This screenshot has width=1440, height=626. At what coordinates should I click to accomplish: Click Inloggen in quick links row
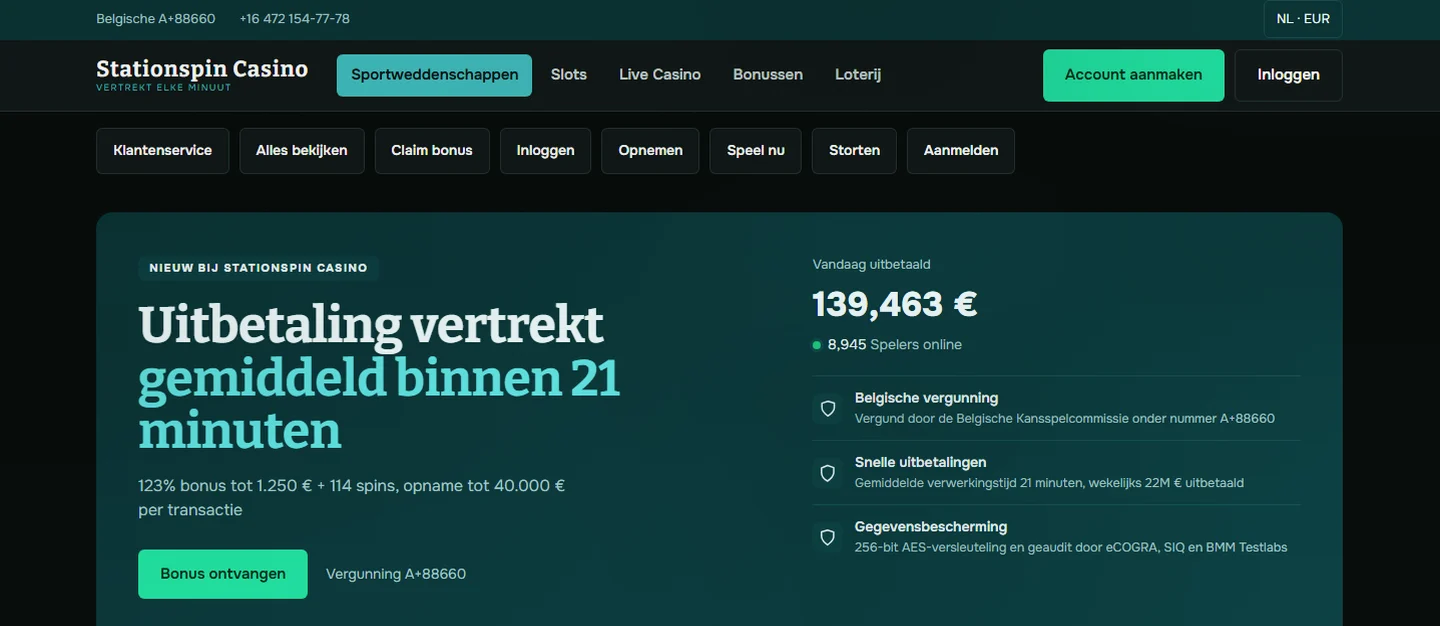point(545,151)
